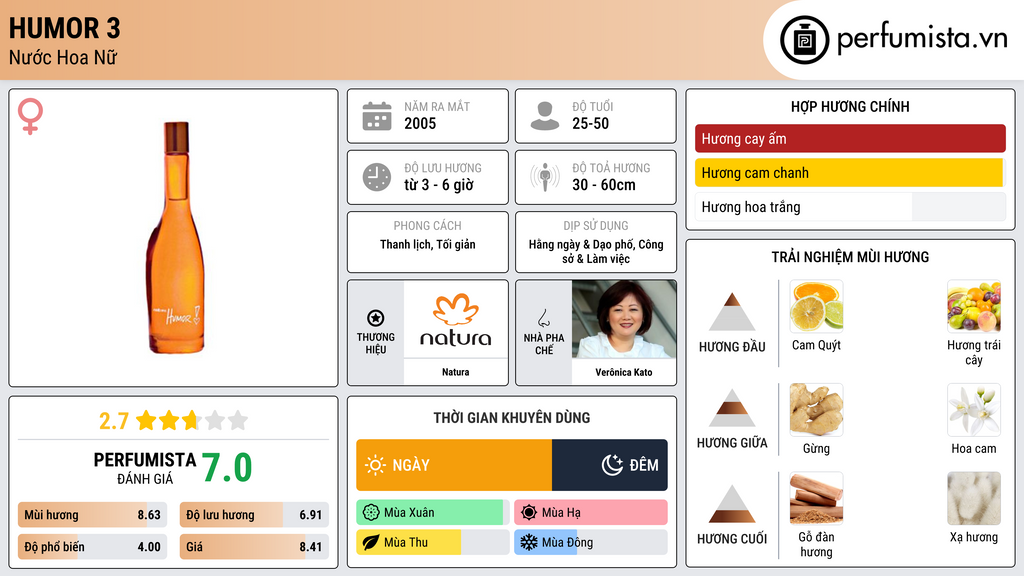Viewport: 1024px width, 576px height.
Task: Click the nose icon above Nhà pha chế
Action: click(x=543, y=318)
